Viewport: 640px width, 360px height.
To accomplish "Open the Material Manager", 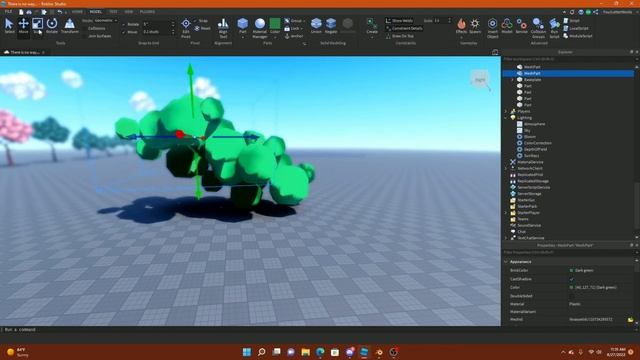I will pyautogui.click(x=260, y=28).
